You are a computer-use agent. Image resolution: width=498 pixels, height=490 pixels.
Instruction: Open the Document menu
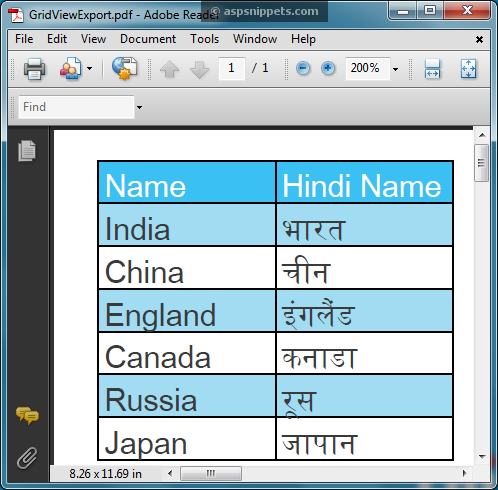[148, 39]
